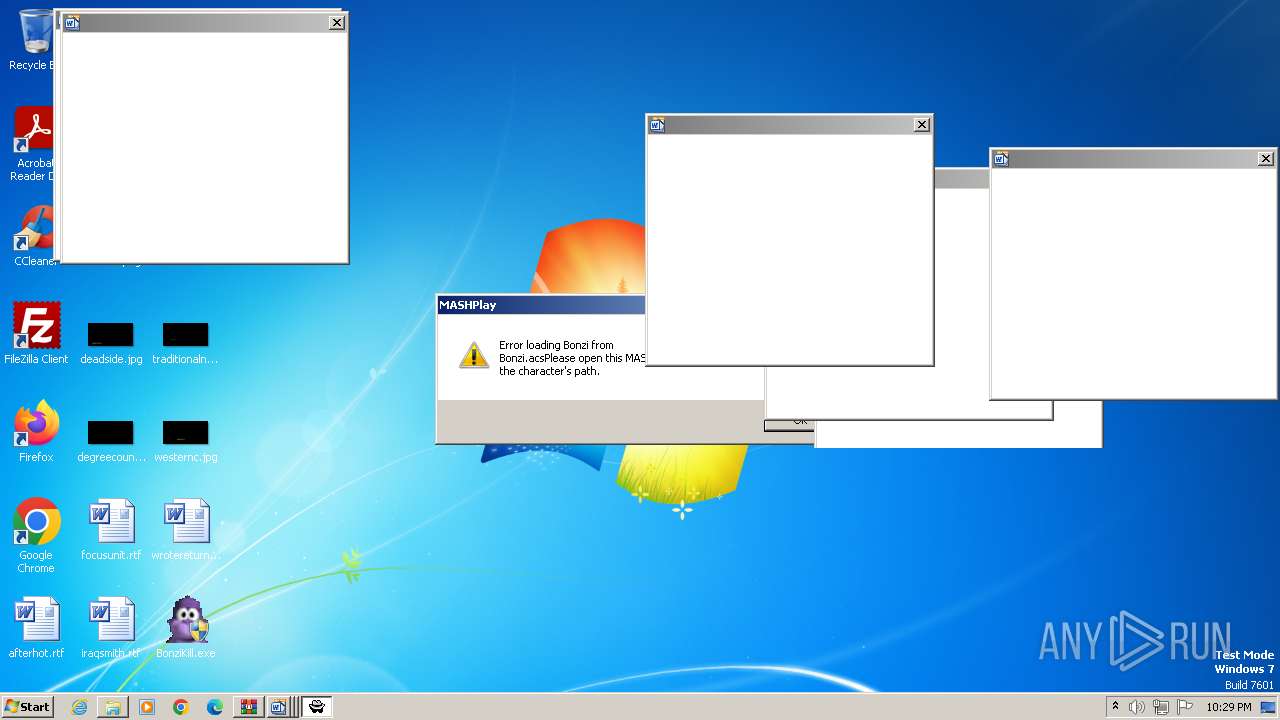The height and width of the screenshot is (720, 1280).
Task: Select the deadside.jpg file
Action: 111,343
